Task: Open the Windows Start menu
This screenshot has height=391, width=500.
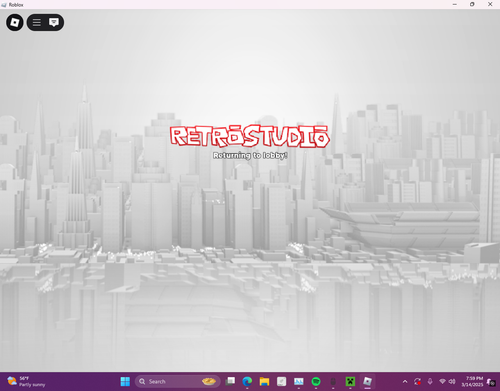Action: (x=125, y=381)
